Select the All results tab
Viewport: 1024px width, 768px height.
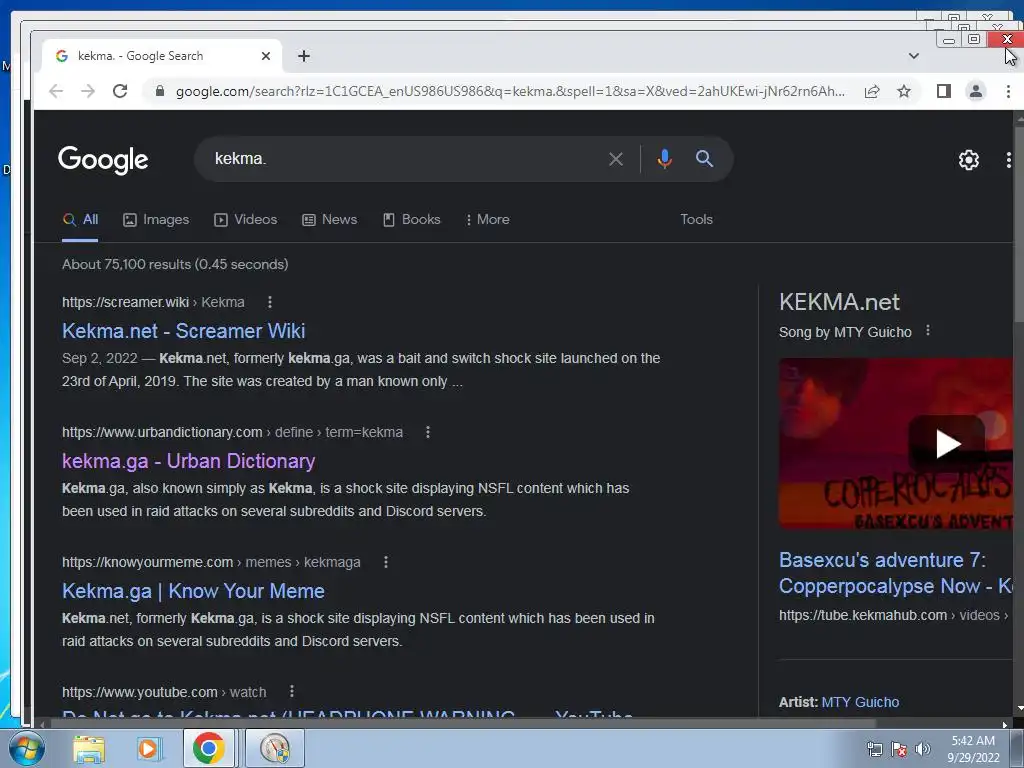tap(80, 220)
